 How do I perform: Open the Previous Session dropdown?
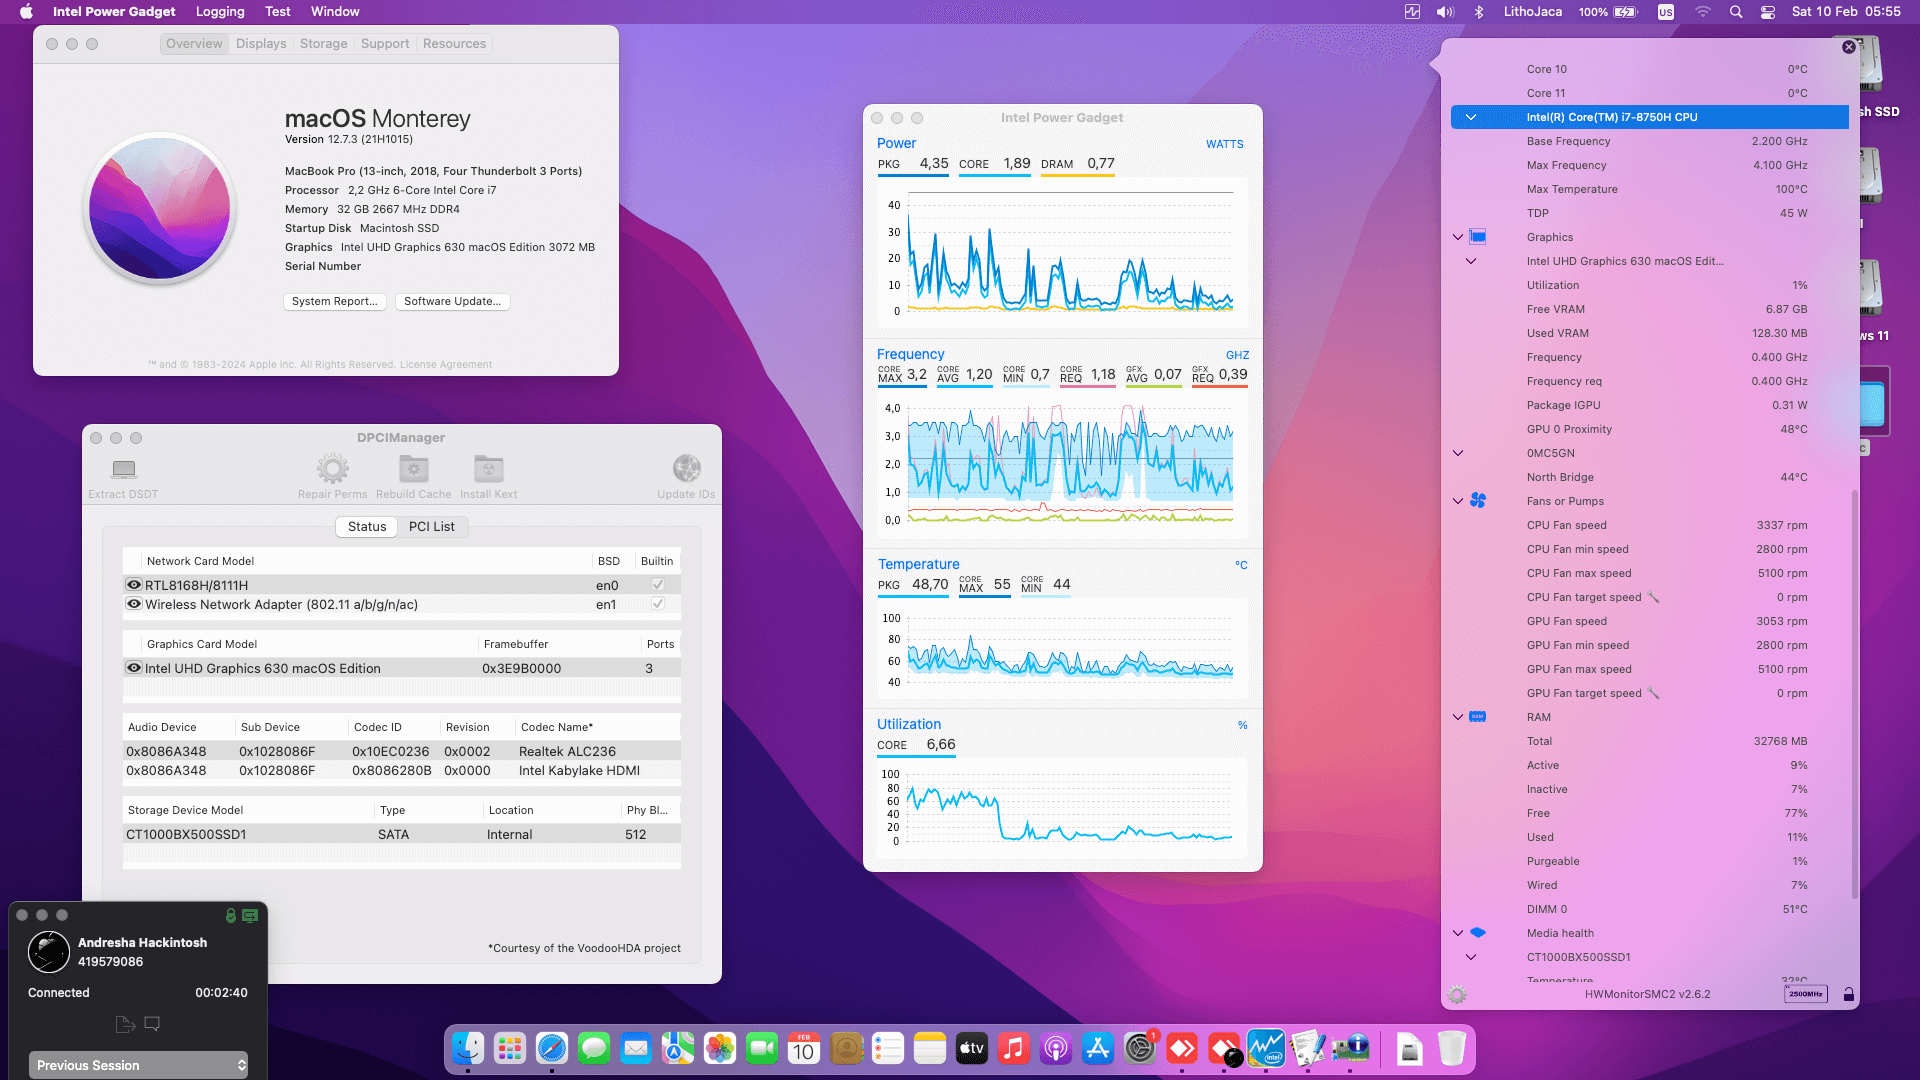pyautogui.click(x=138, y=1065)
